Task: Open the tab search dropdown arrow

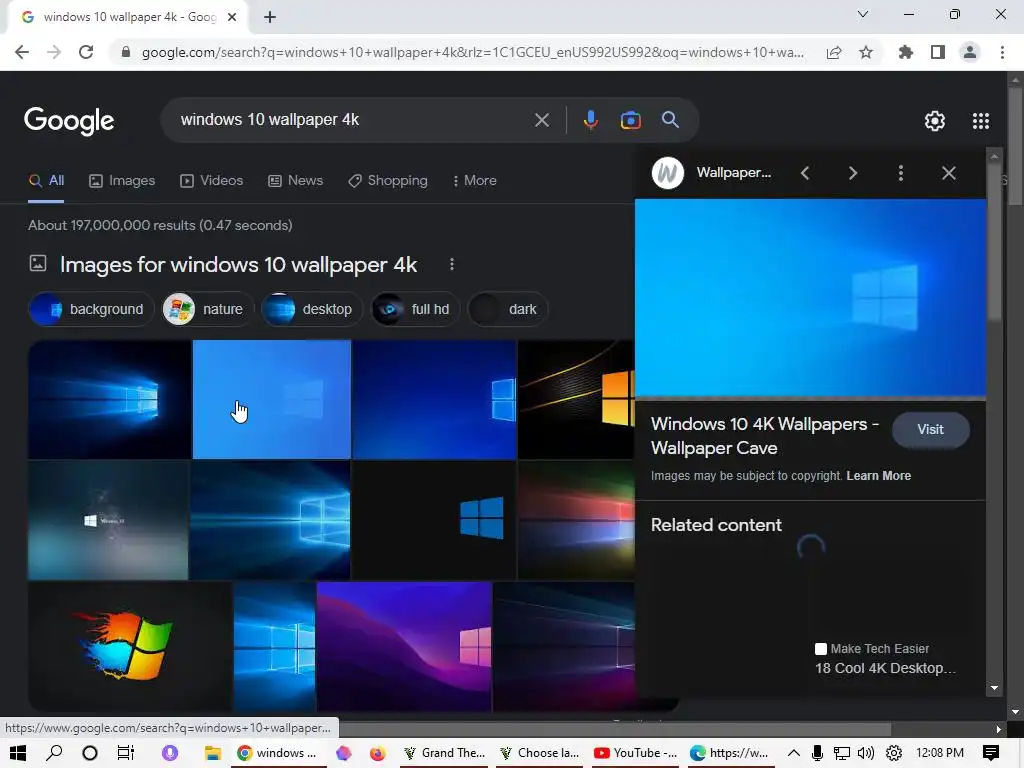Action: coord(862,14)
